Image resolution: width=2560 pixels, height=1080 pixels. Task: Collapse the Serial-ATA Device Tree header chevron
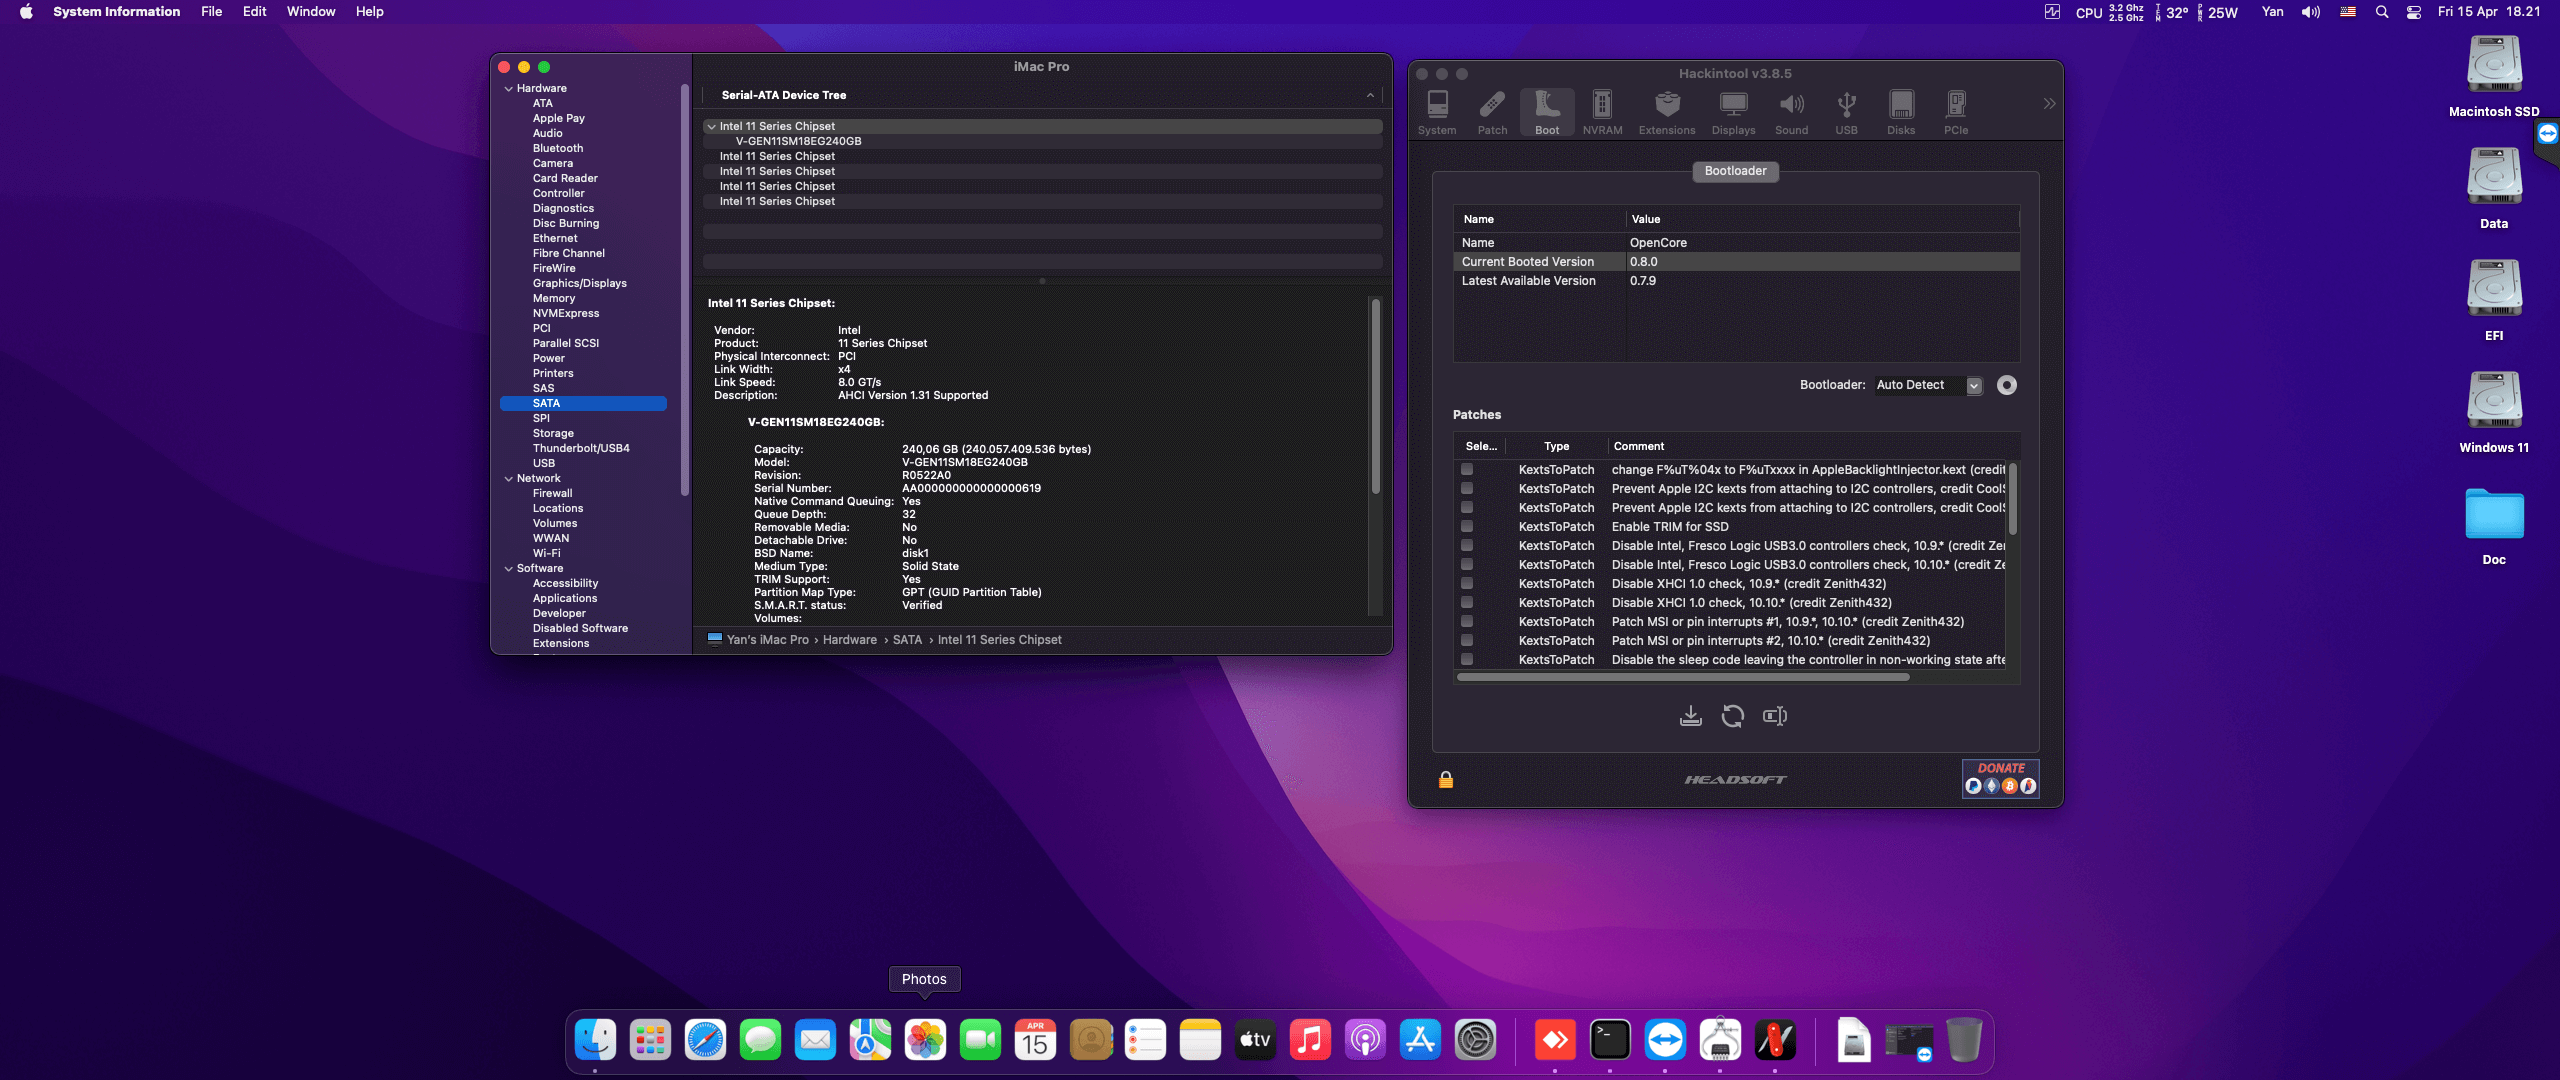[x=1370, y=95]
